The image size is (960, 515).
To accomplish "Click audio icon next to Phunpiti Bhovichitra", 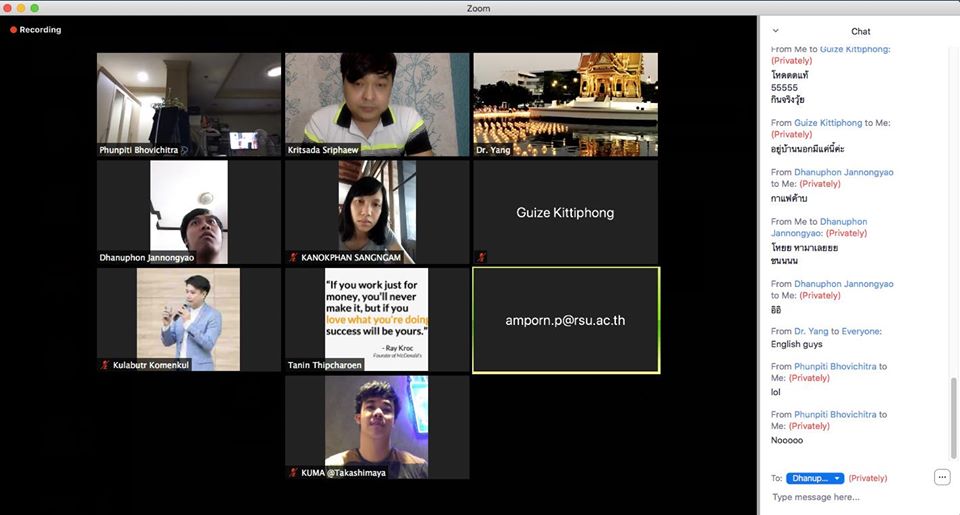I will pyautogui.click(x=185, y=150).
